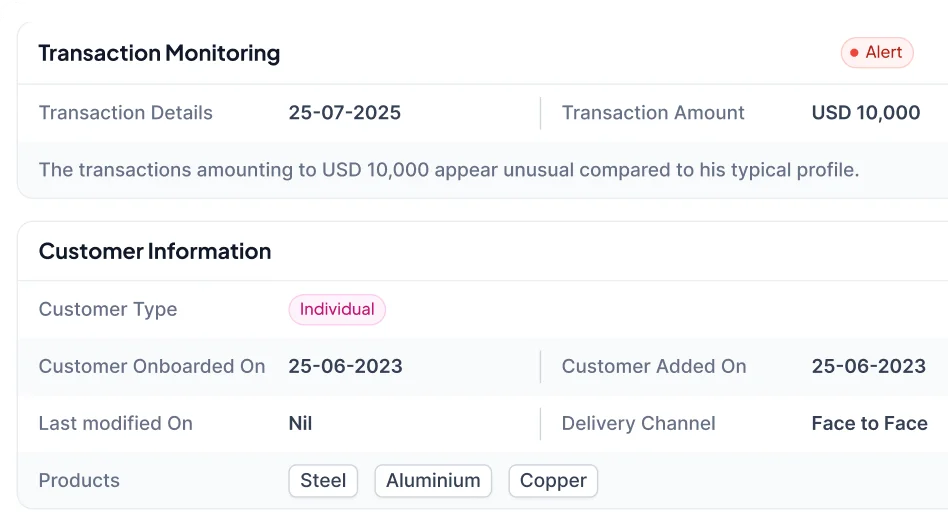
Task: Select the Individual customer type tag
Action: (x=337, y=310)
